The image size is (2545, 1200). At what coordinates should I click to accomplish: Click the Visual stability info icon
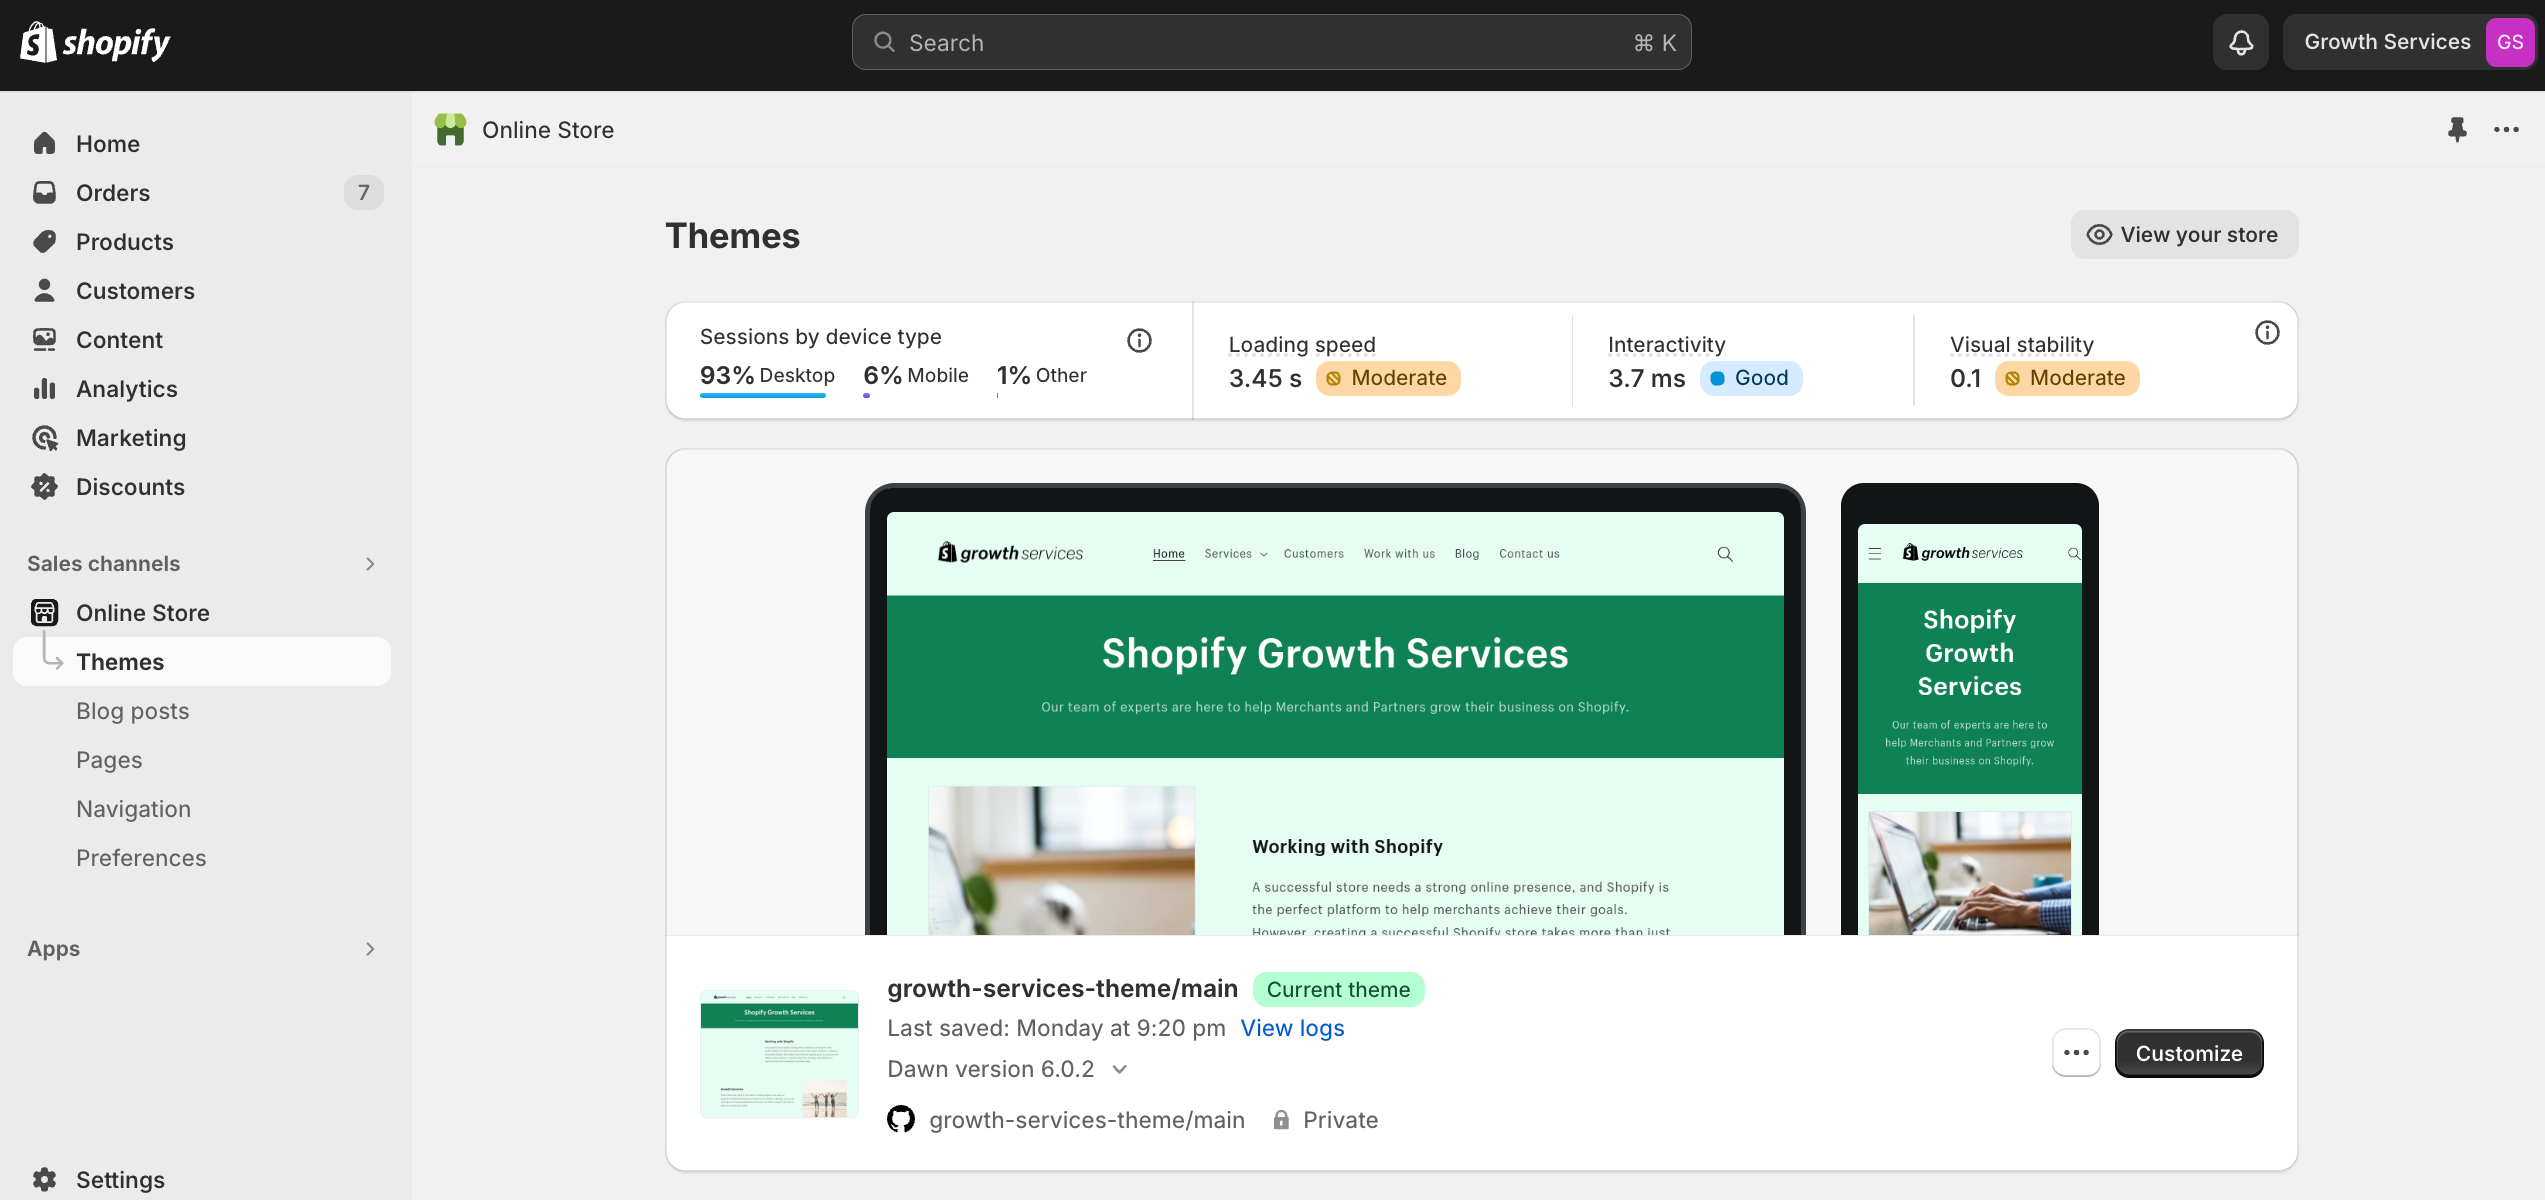[2267, 332]
